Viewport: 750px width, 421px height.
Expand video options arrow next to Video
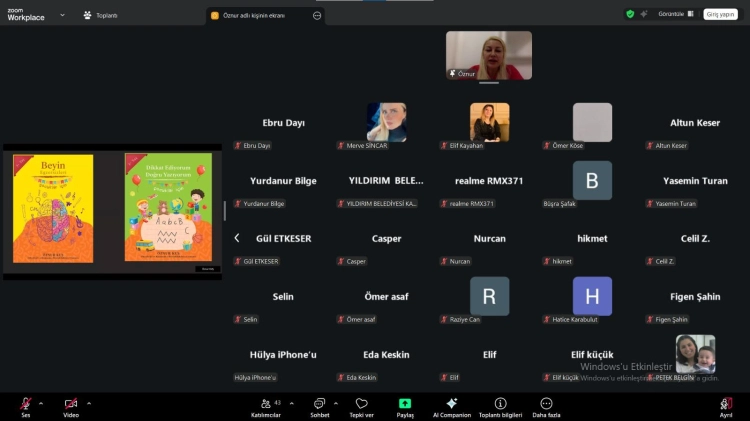click(x=89, y=402)
